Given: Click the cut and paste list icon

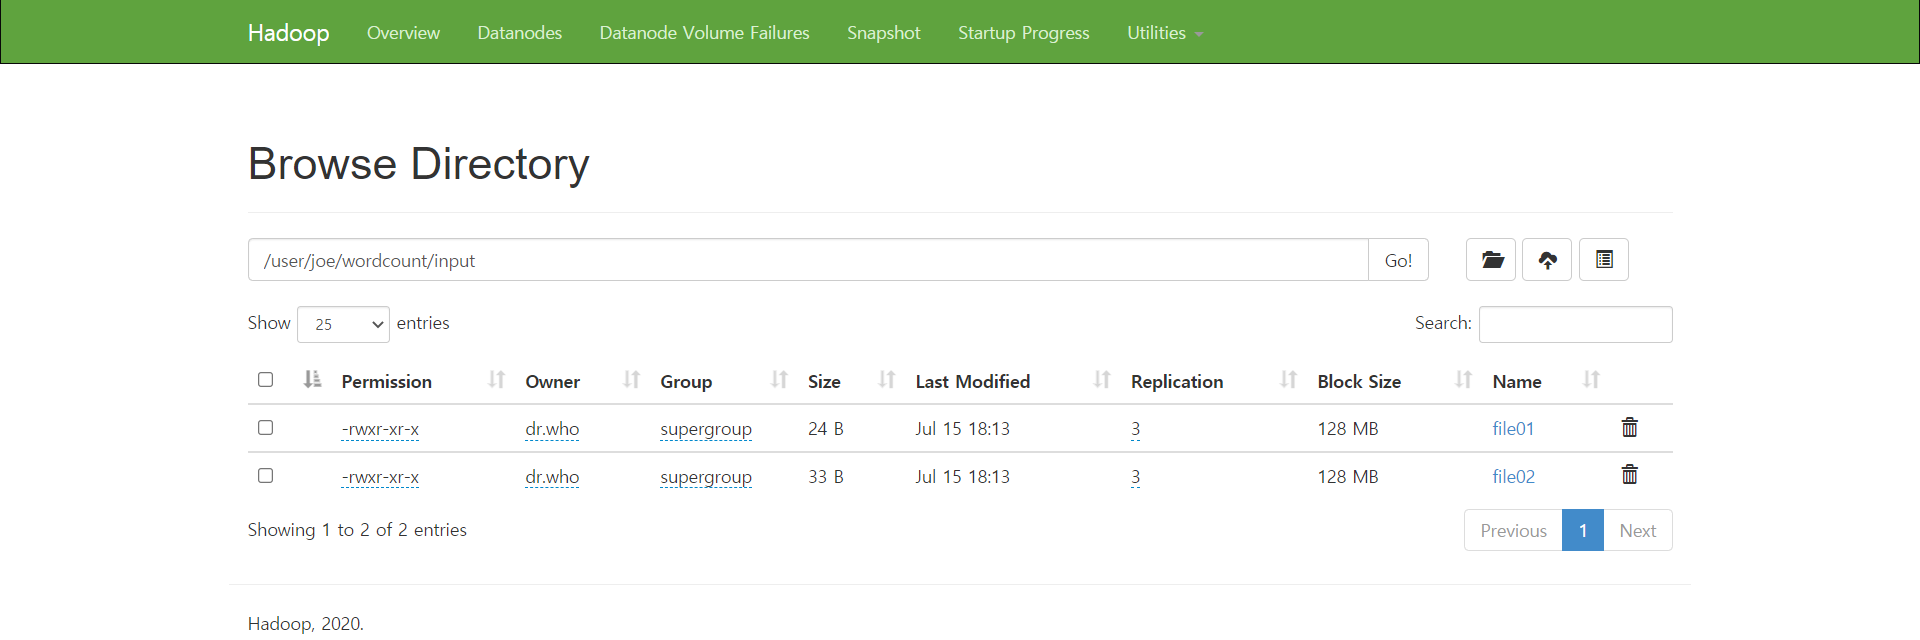Looking at the screenshot, I should [x=1604, y=260].
